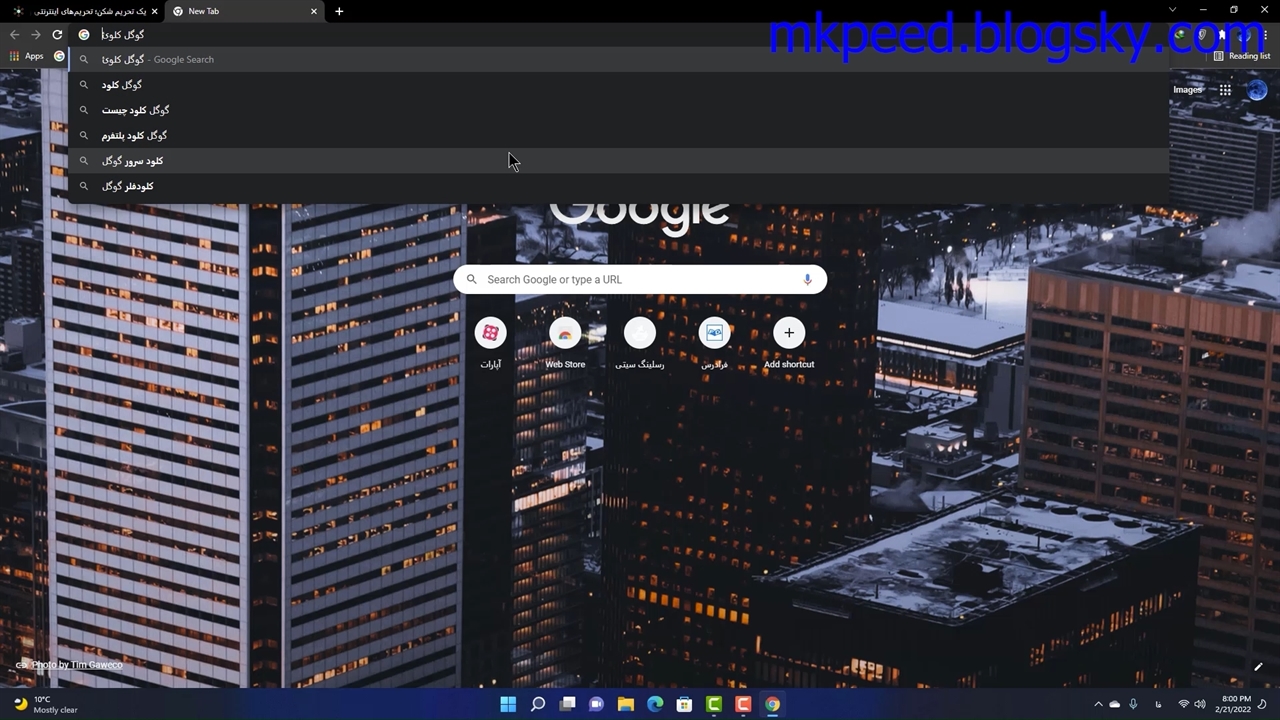The width and height of the screenshot is (1280, 720).
Task: Open the Aparat shortcut tile
Action: (x=490, y=334)
